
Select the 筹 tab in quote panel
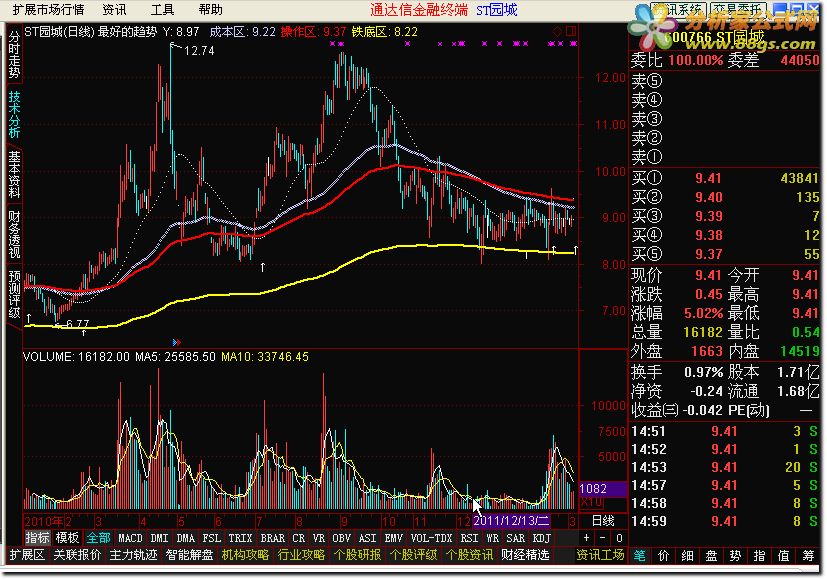808,555
